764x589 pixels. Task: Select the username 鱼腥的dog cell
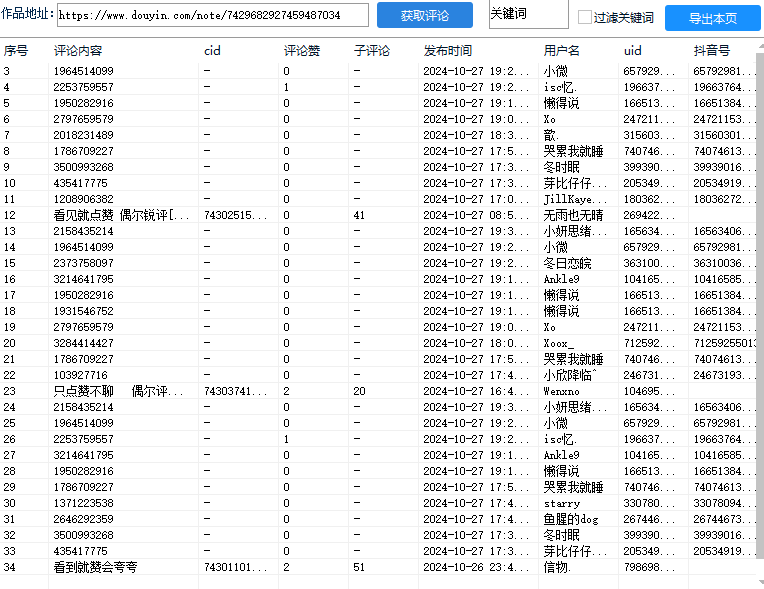point(571,519)
